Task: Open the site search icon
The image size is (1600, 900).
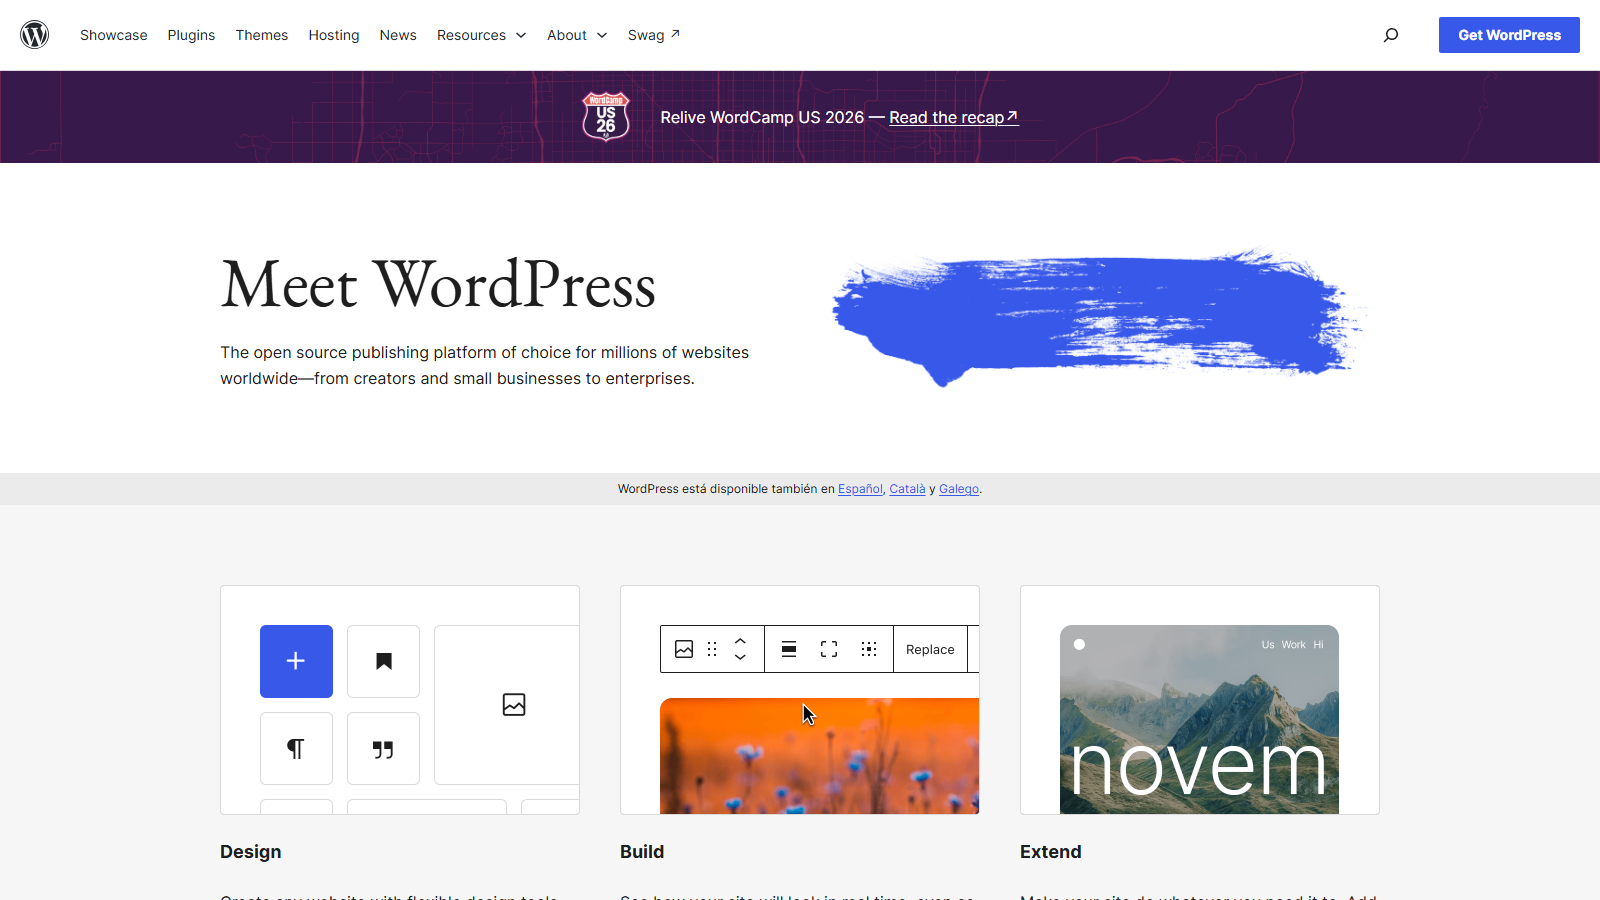Action: point(1390,35)
